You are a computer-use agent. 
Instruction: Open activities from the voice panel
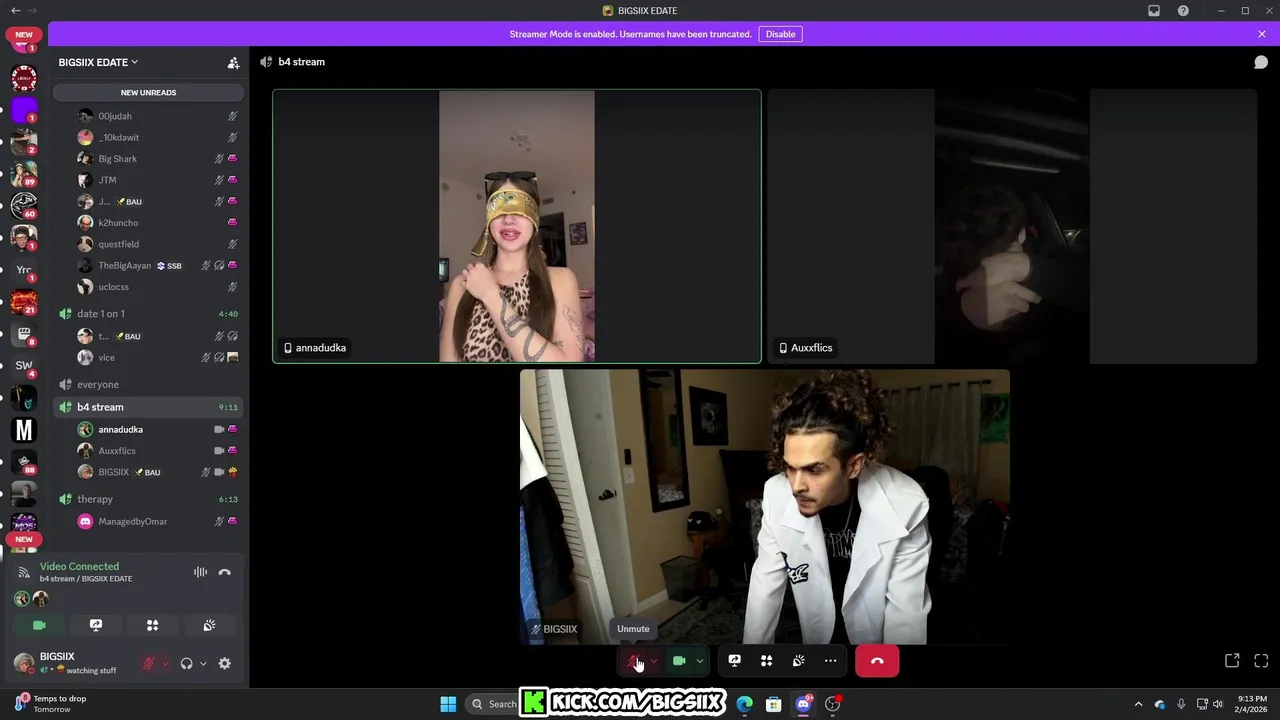153,625
